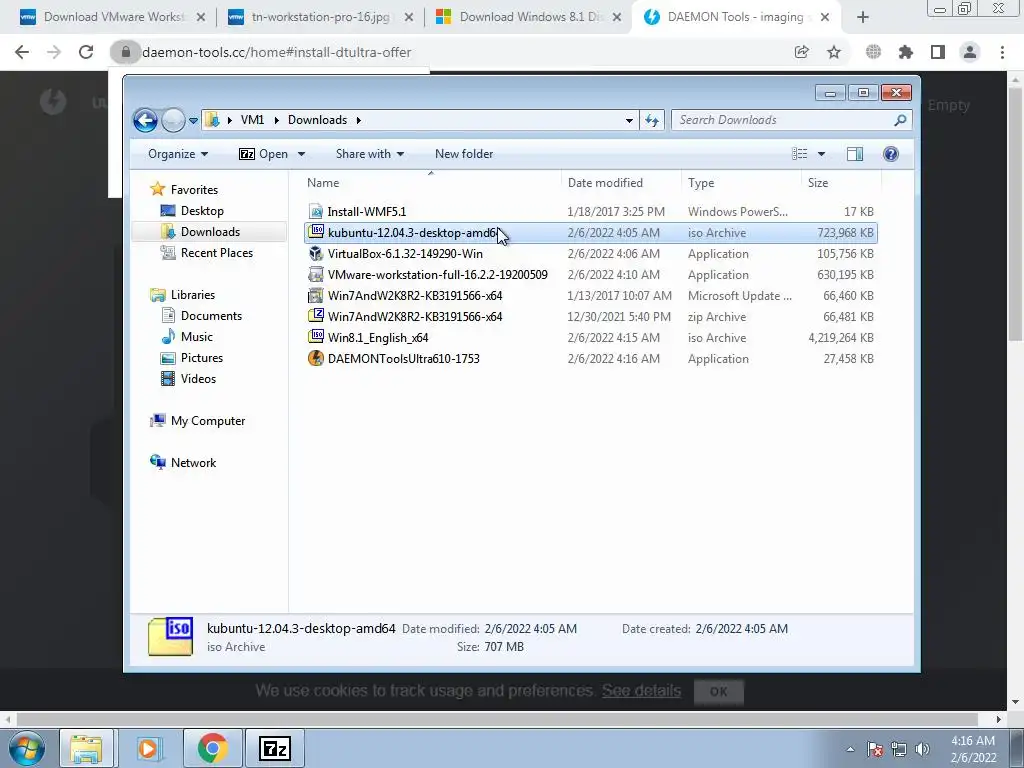Open Pictures library
The width and height of the screenshot is (1024, 768).
pos(202,358)
